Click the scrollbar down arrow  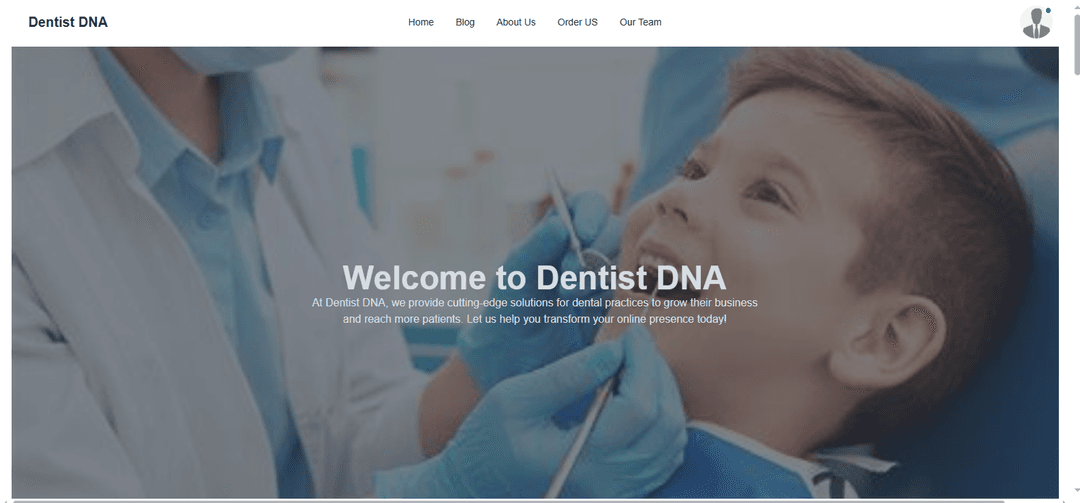[1075, 491]
